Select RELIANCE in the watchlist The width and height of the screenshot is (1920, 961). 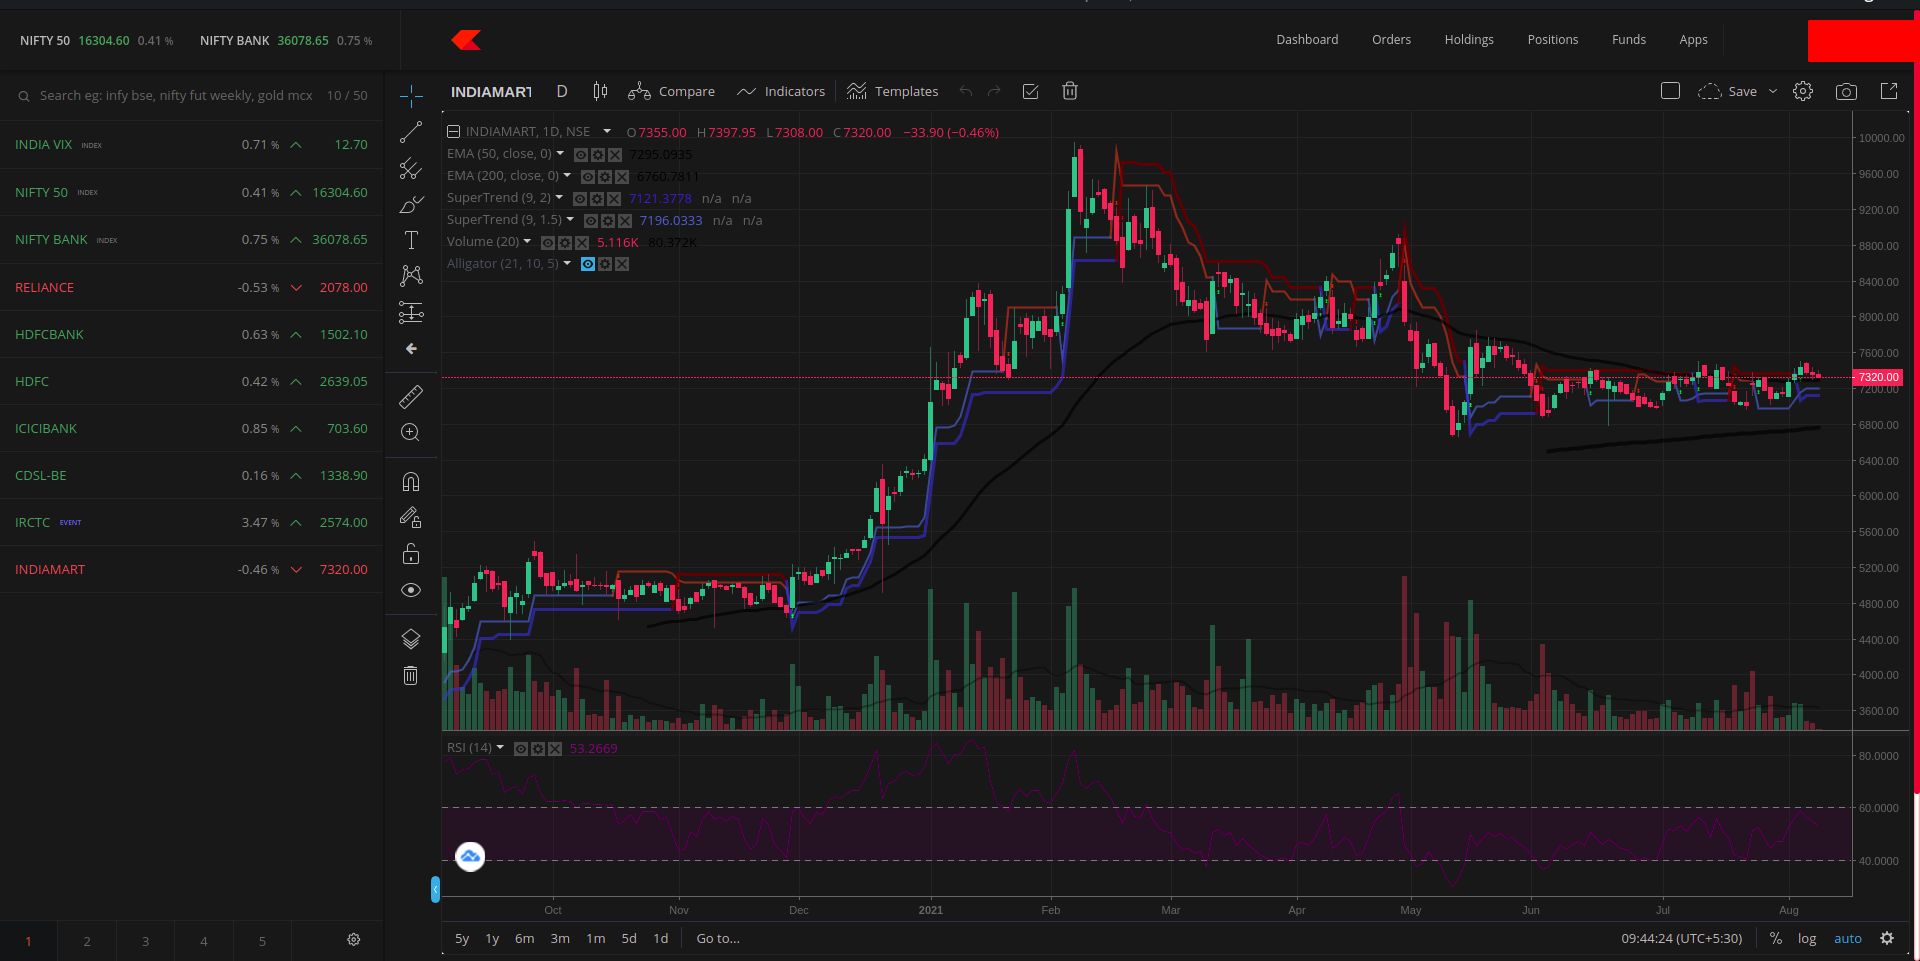point(191,287)
